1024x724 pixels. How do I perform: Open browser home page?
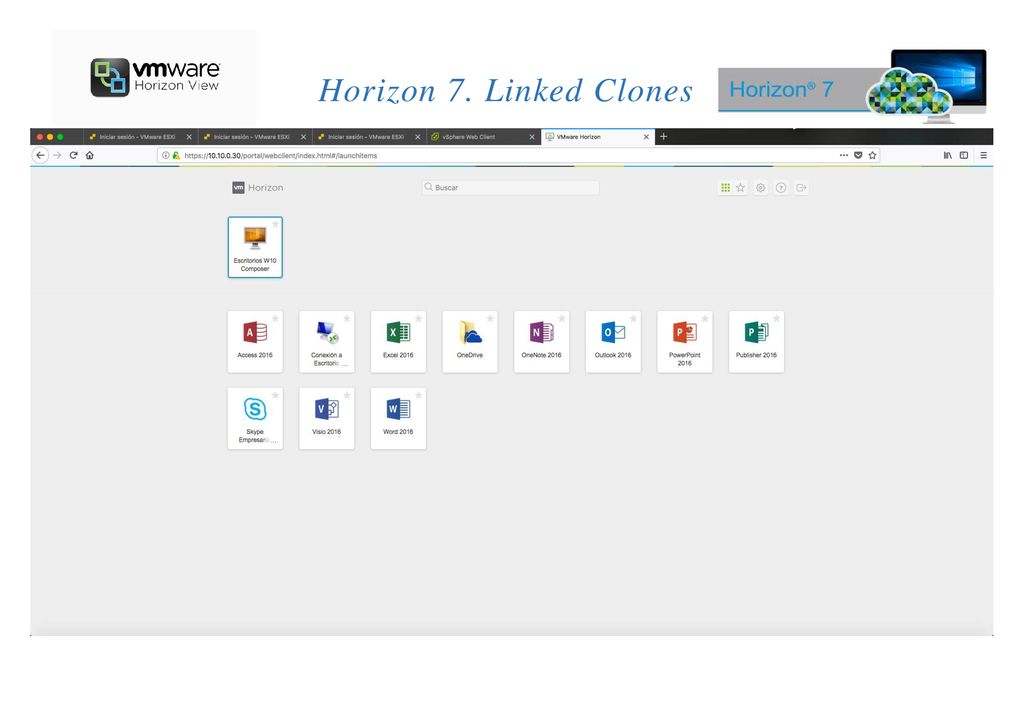90,155
